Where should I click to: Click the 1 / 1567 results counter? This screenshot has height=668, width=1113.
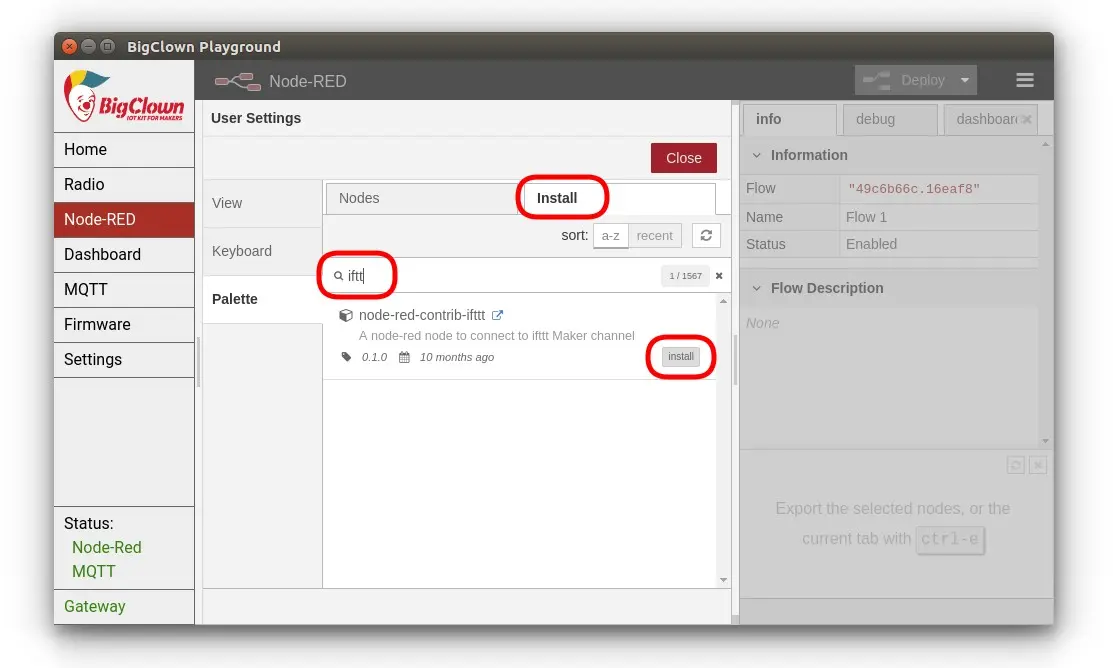(x=685, y=276)
